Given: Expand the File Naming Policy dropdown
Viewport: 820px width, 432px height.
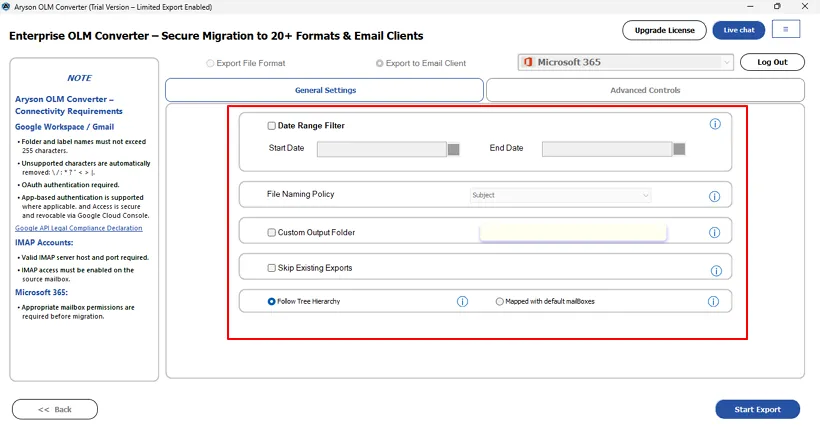Looking at the screenshot, I should click(x=560, y=195).
